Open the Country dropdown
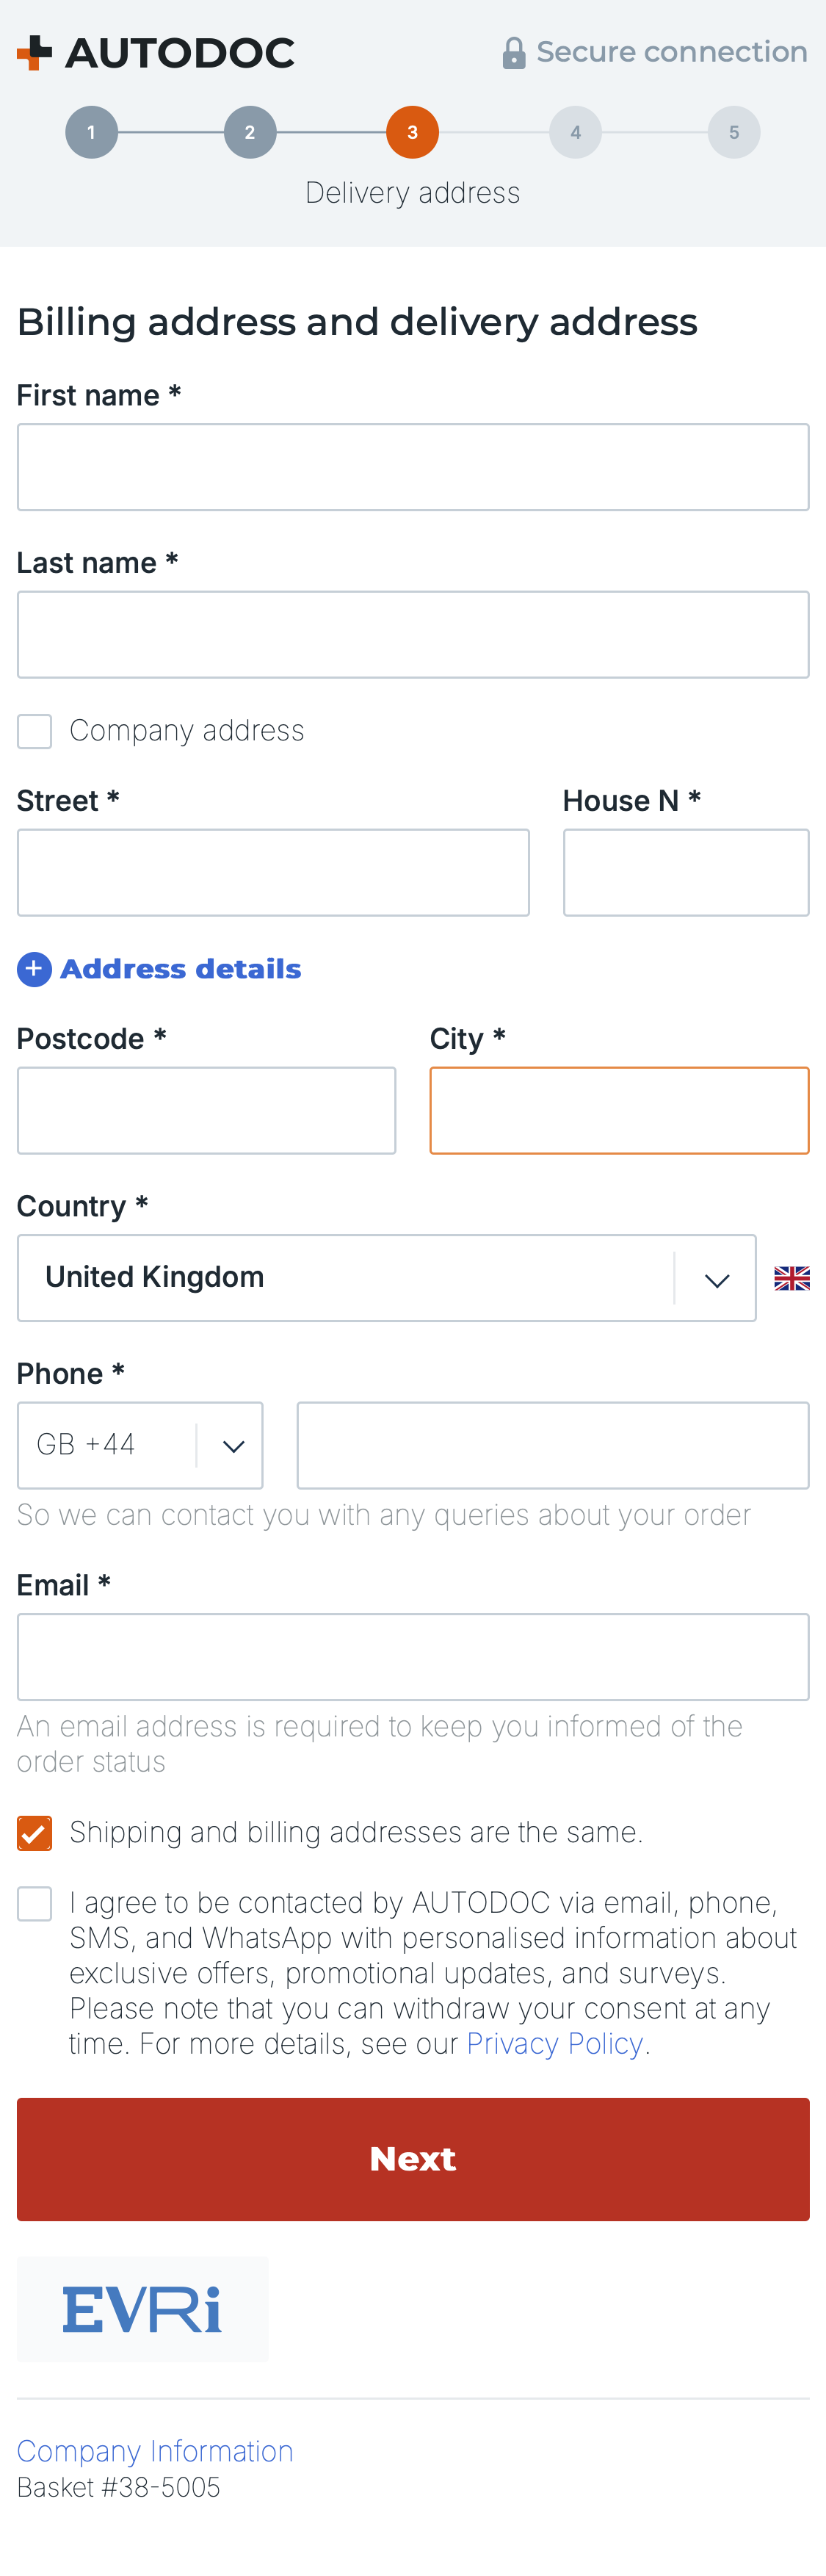 [x=716, y=1277]
